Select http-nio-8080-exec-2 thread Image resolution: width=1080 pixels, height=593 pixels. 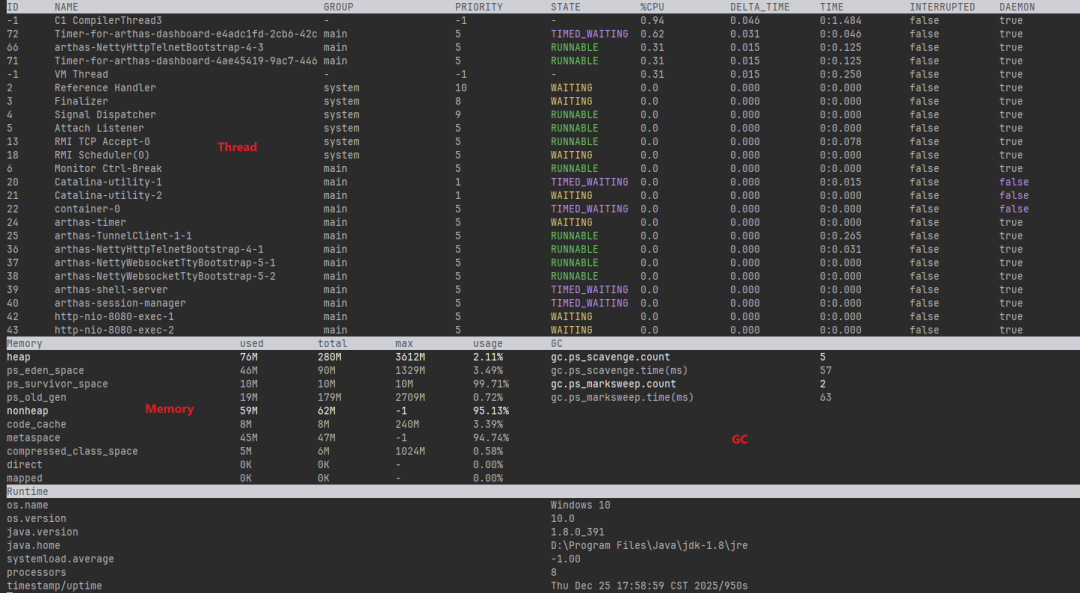(114, 330)
